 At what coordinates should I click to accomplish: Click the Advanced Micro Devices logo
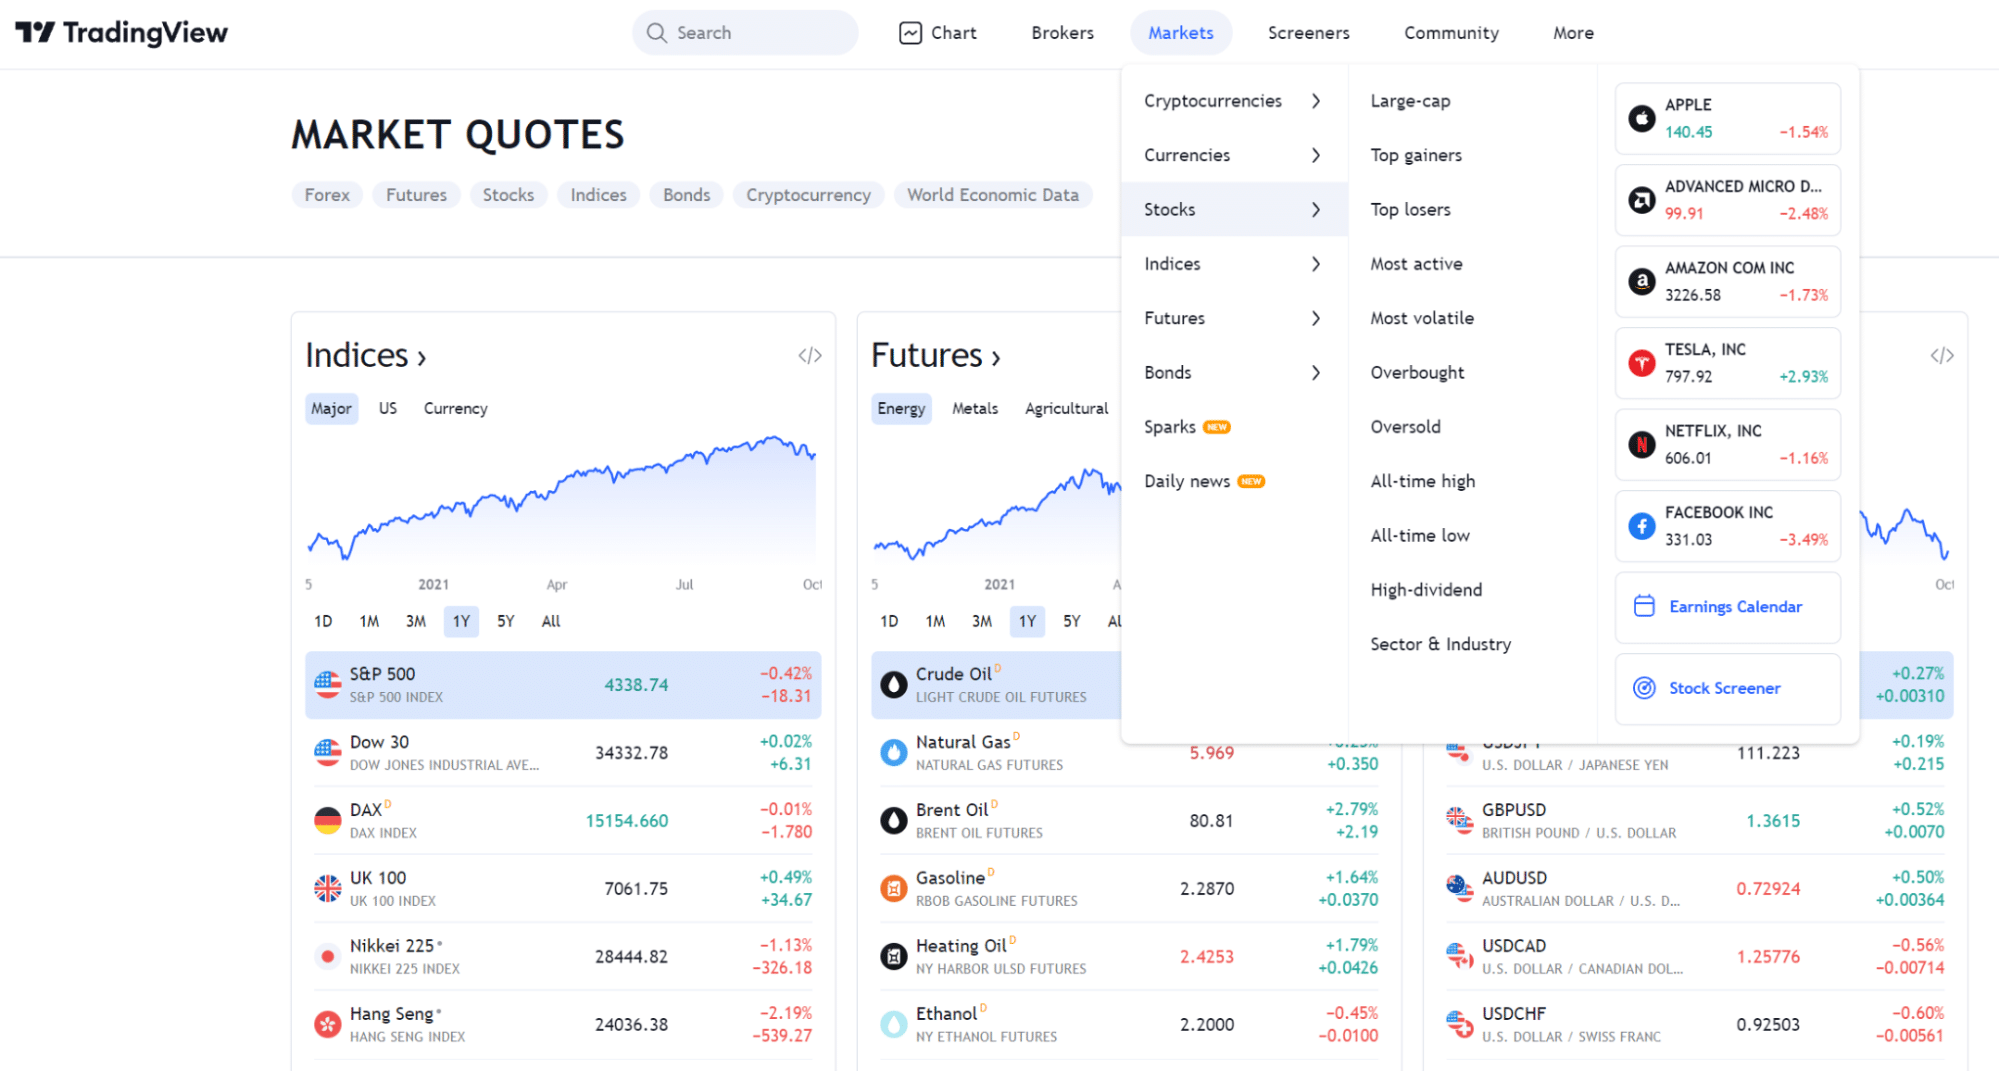click(1641, 200)
